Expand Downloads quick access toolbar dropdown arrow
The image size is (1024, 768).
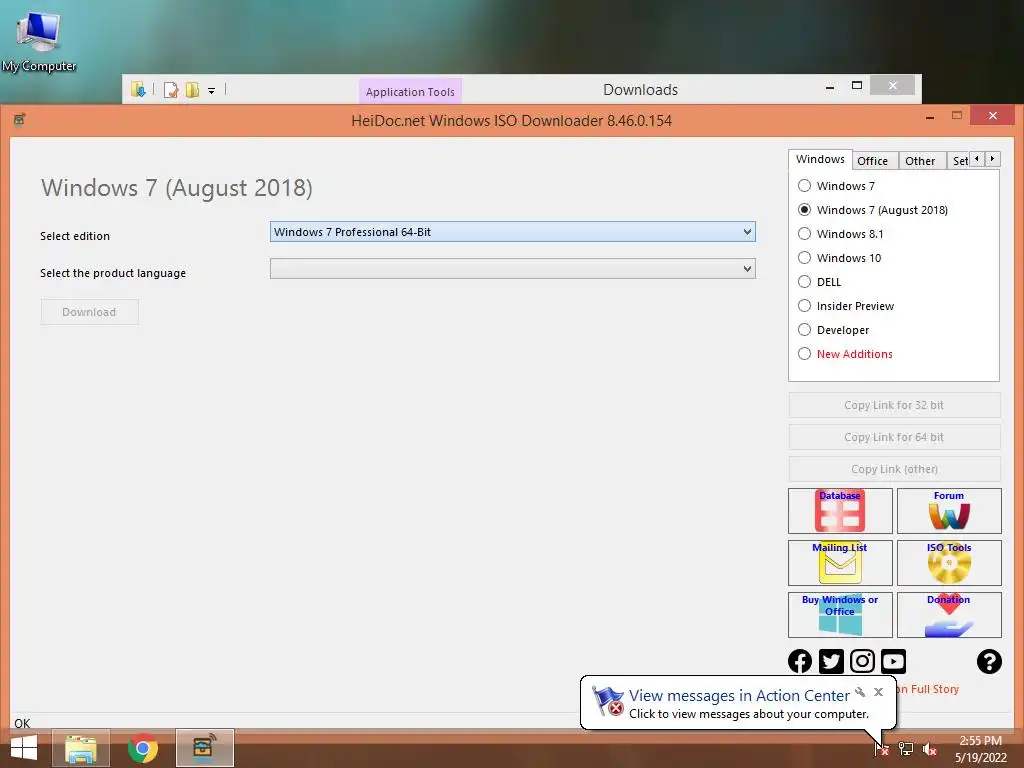click(212, 91)
